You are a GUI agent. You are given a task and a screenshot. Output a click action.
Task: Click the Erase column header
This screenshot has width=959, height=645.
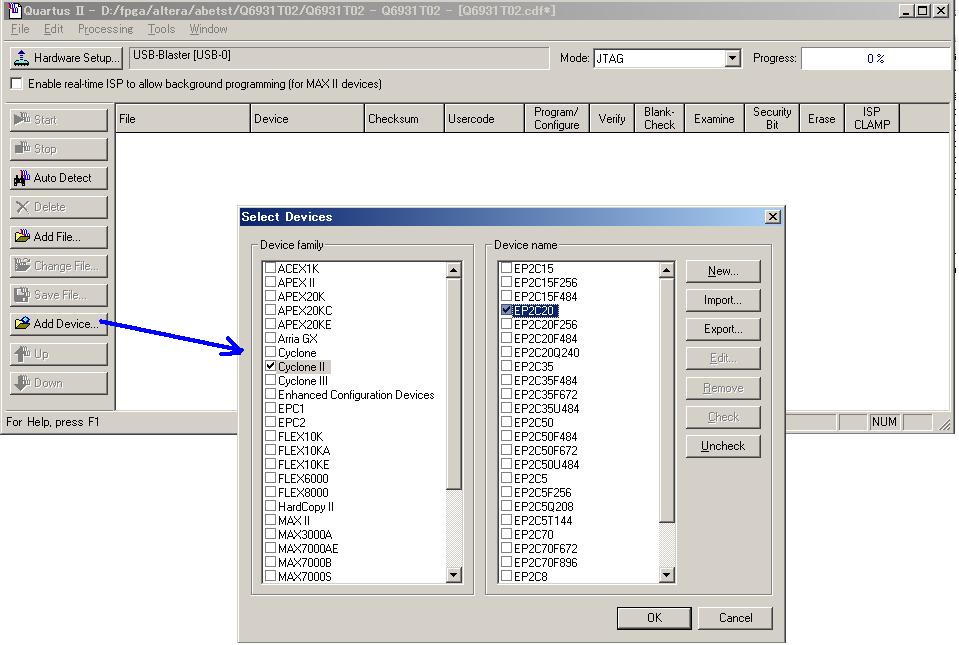(x=821, y=119)
